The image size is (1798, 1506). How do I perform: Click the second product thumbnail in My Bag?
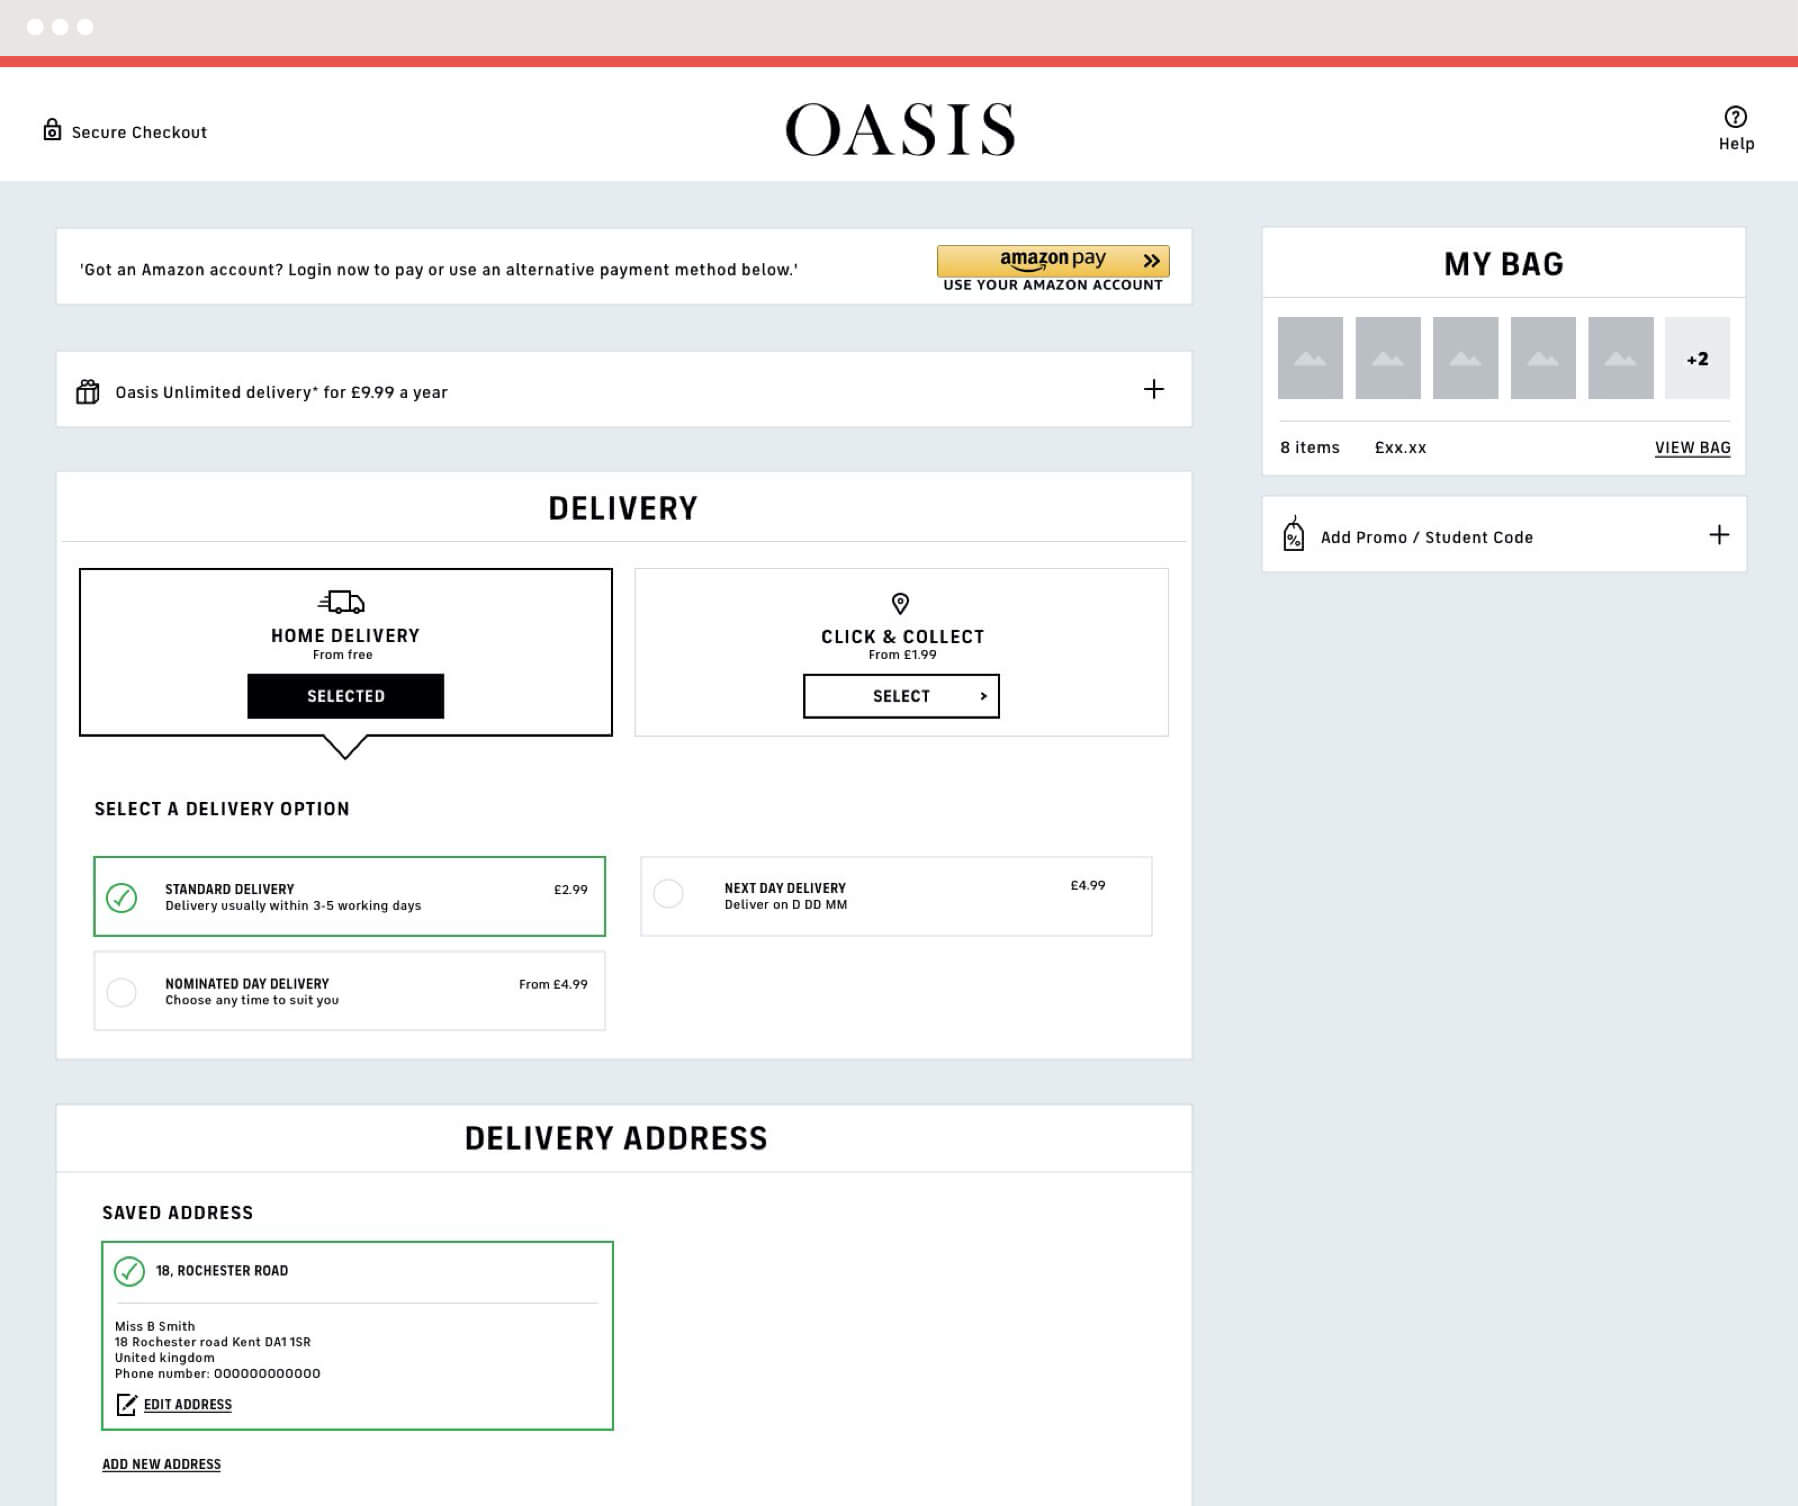[1388, 358]
